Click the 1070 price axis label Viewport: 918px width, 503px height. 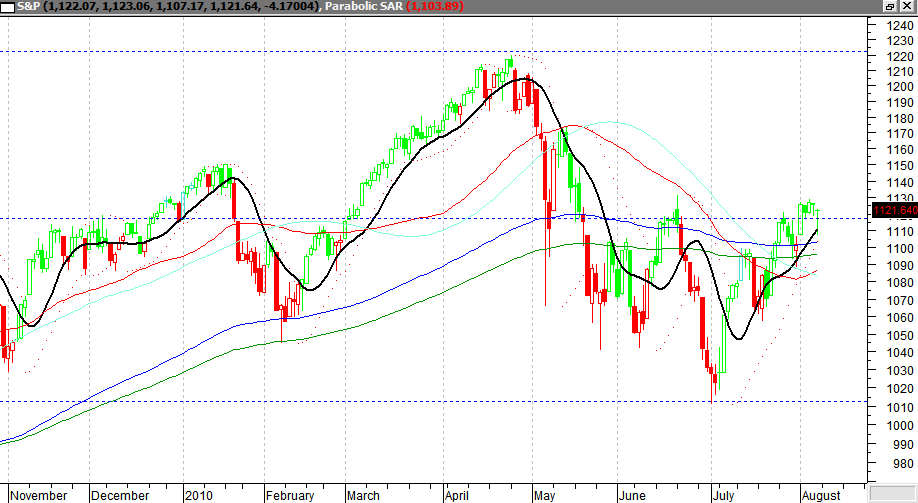[x=900, y=300]
